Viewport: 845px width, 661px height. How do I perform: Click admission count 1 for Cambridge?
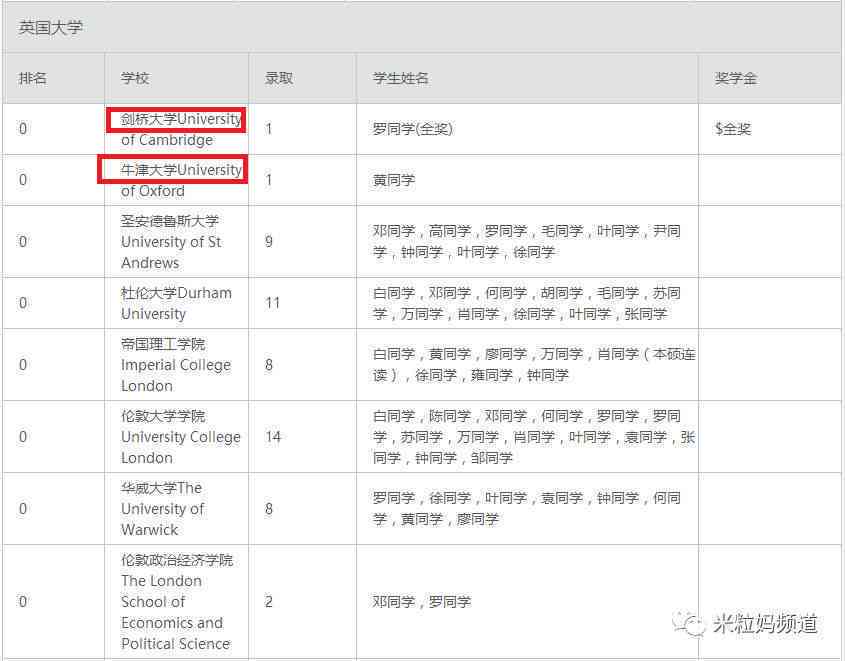[268, 129]
